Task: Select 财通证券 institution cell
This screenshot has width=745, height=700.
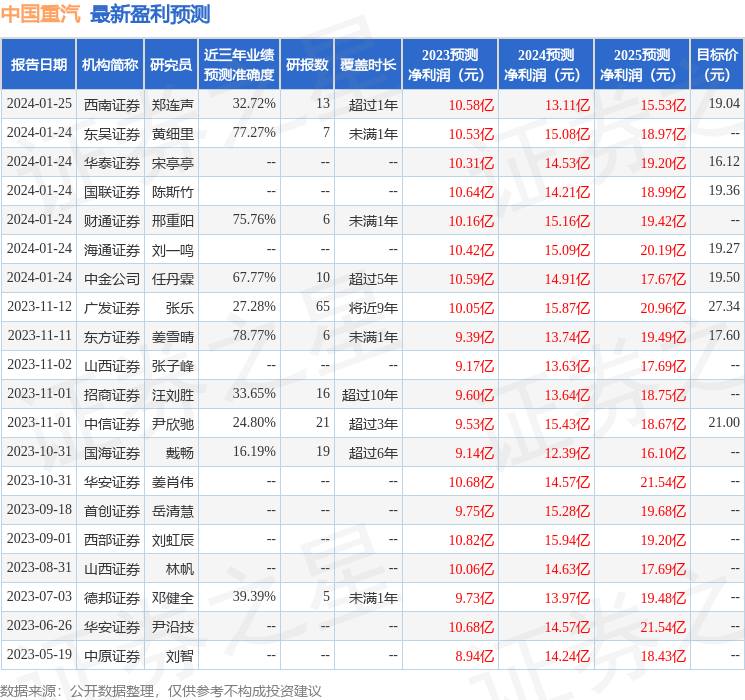Action: [112, 221]
